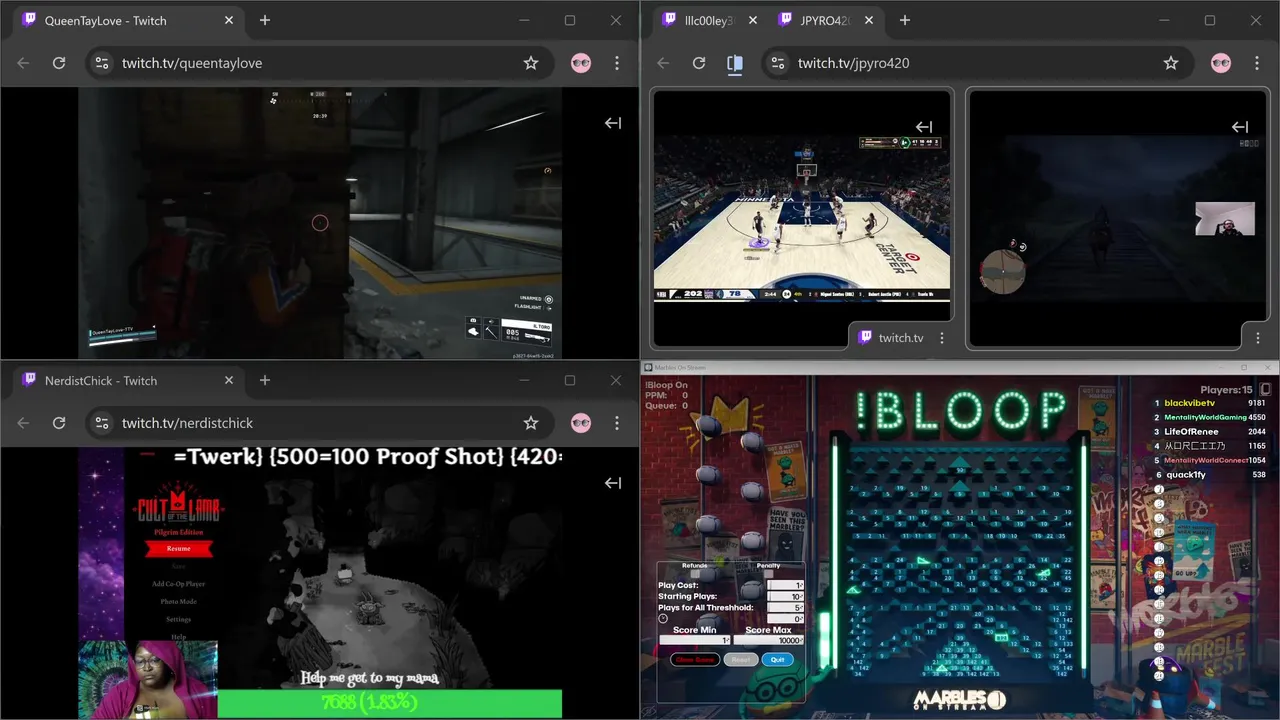1280x720 pixels.
Task: Select quack1fy on the leaderboard
Action: pos(1185,475)
